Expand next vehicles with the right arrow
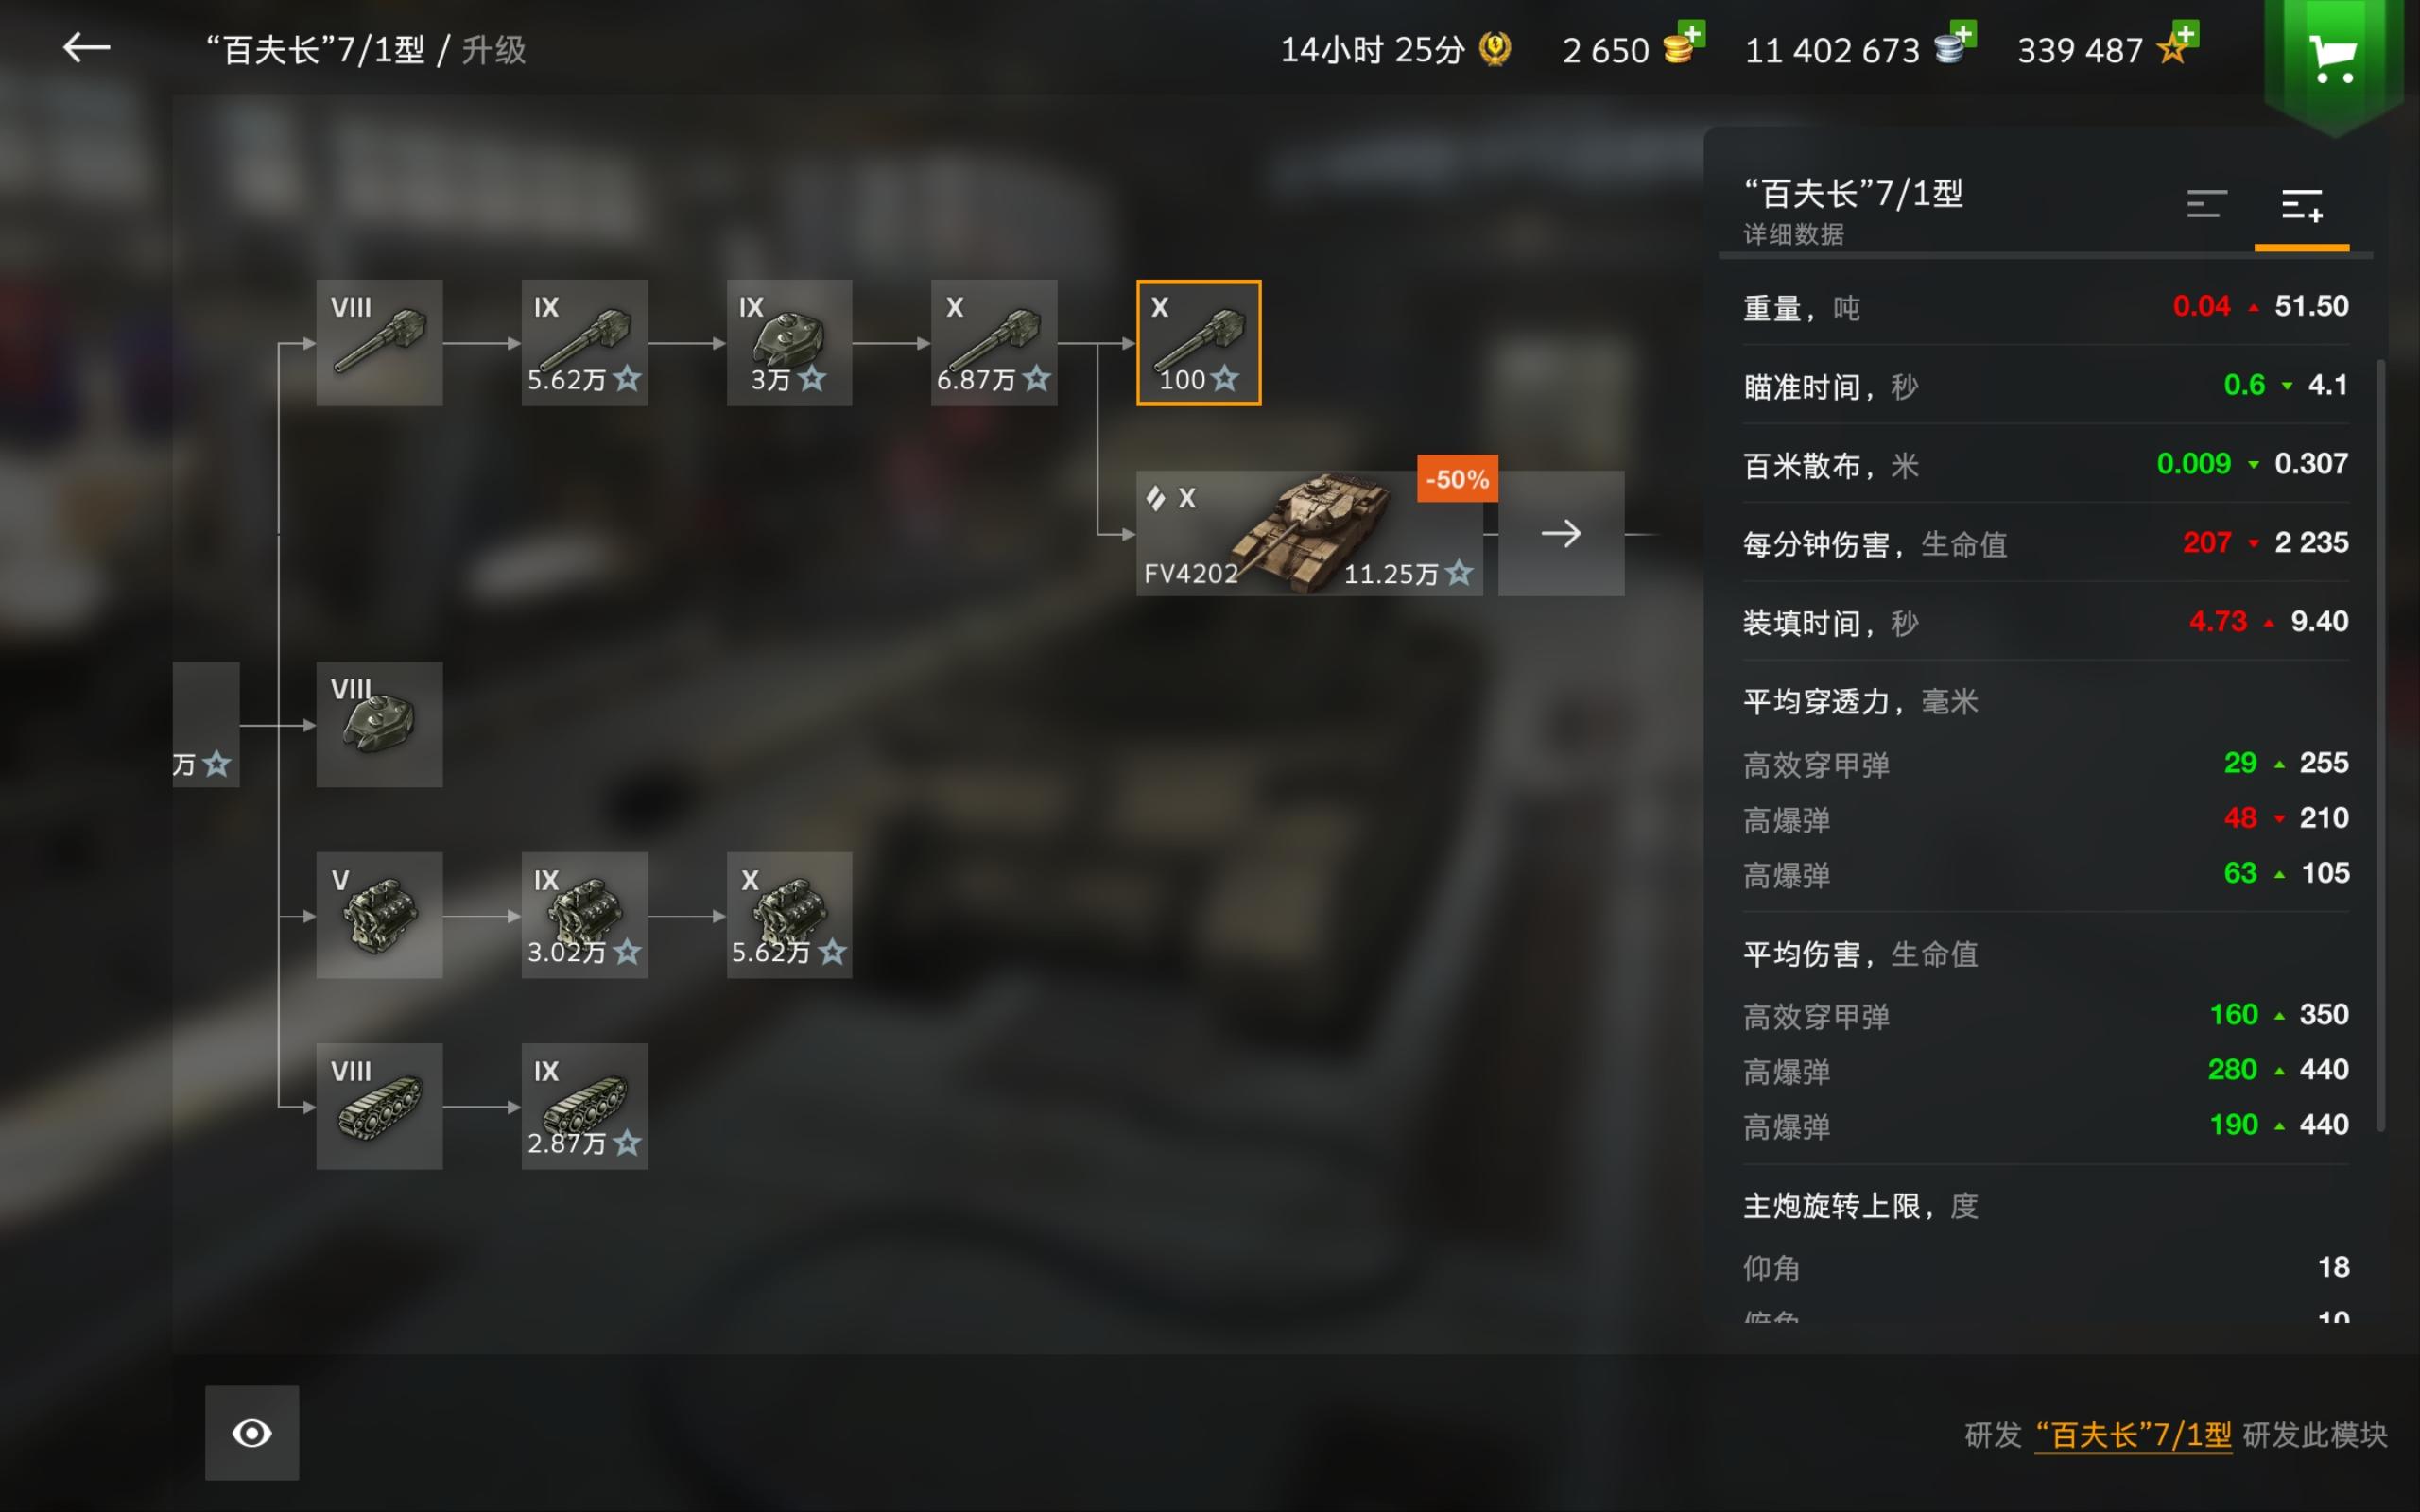Image resolution: width=2420 pixels, height=1512 pixels. pyautogui.click(x=1561, y=534)
